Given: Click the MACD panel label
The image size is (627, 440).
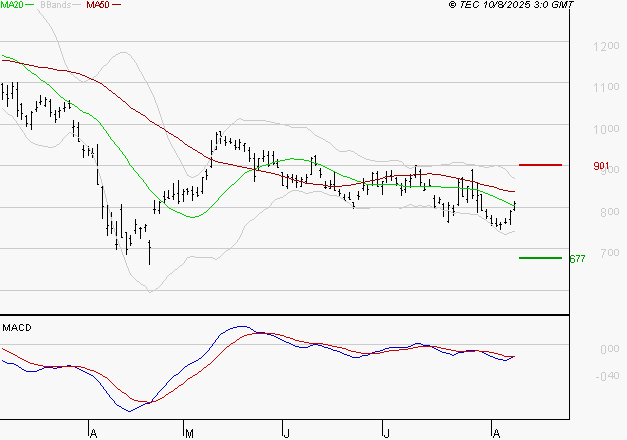Looking at the screenshot, I should [17, 328].
